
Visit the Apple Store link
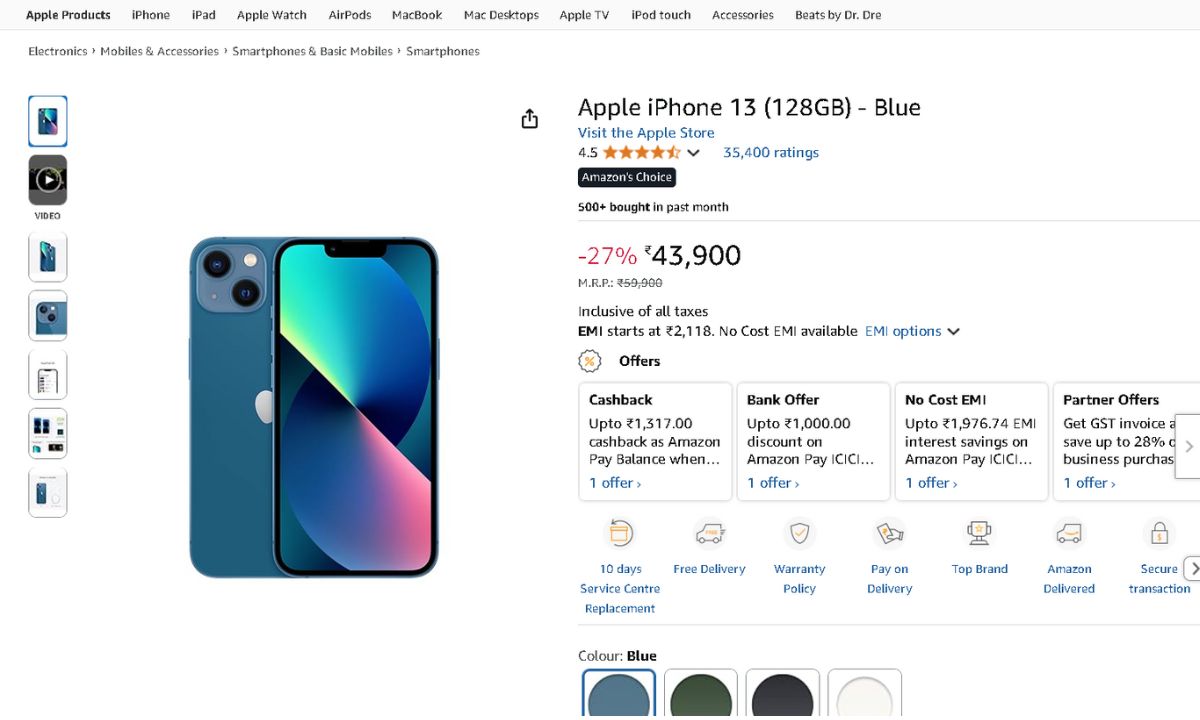646,133
